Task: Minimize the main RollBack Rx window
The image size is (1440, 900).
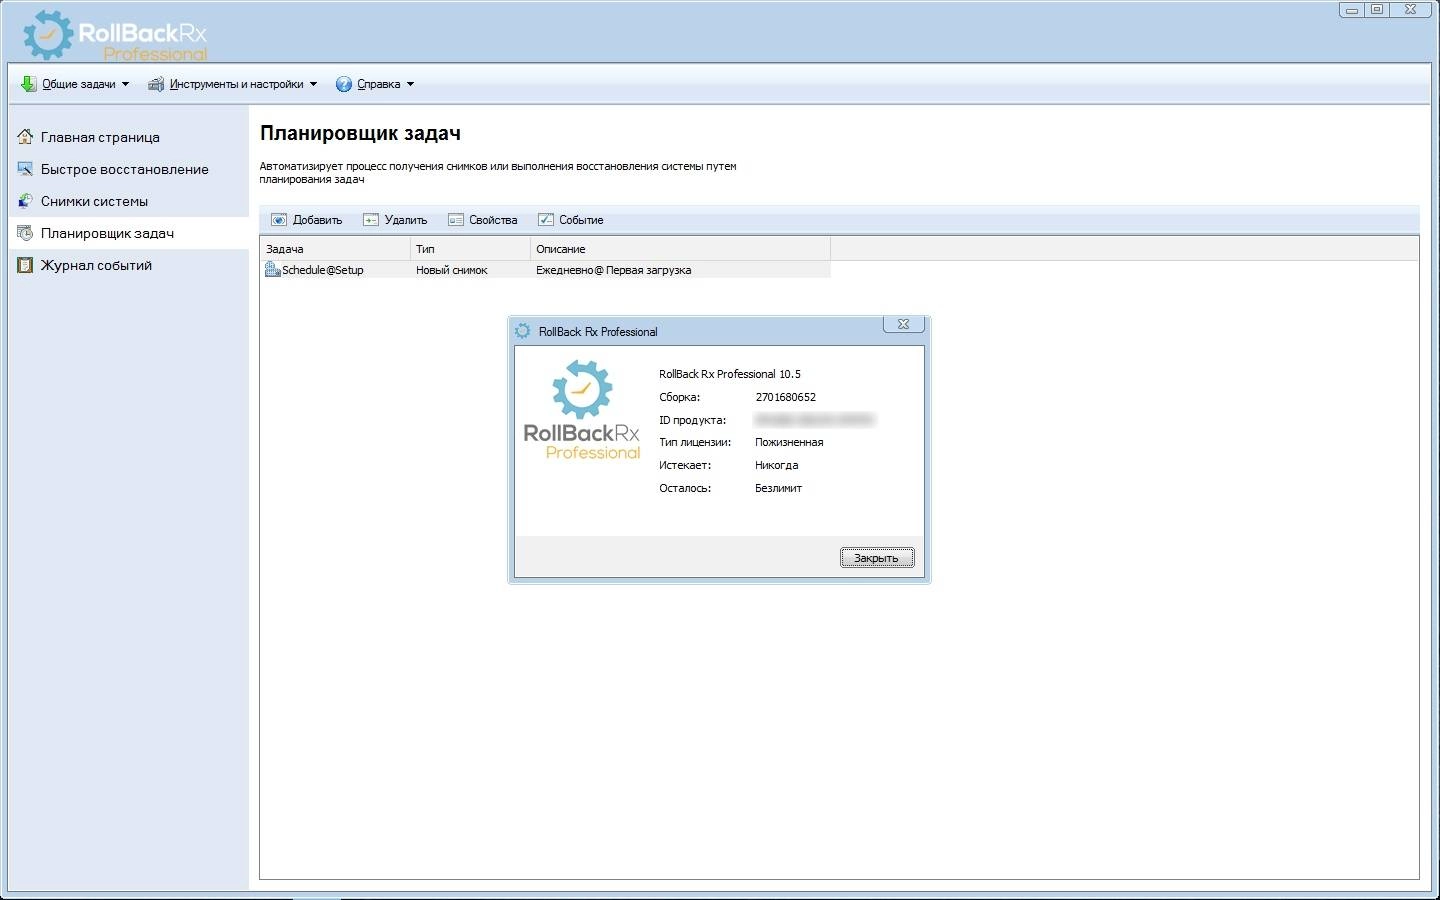Action: pyautogui.click(x=1352, y=10)
